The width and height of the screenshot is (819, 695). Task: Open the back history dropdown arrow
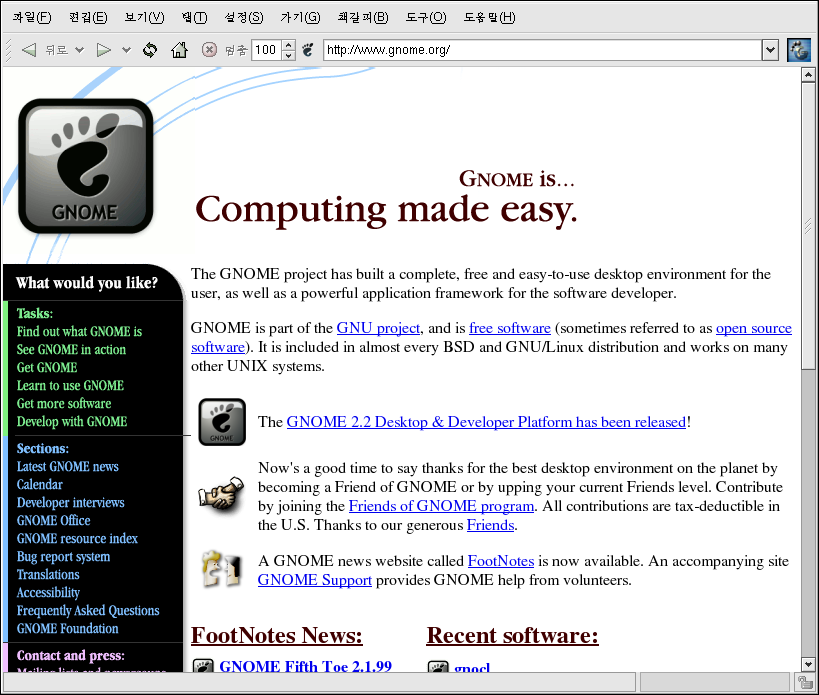coord(79,50)
